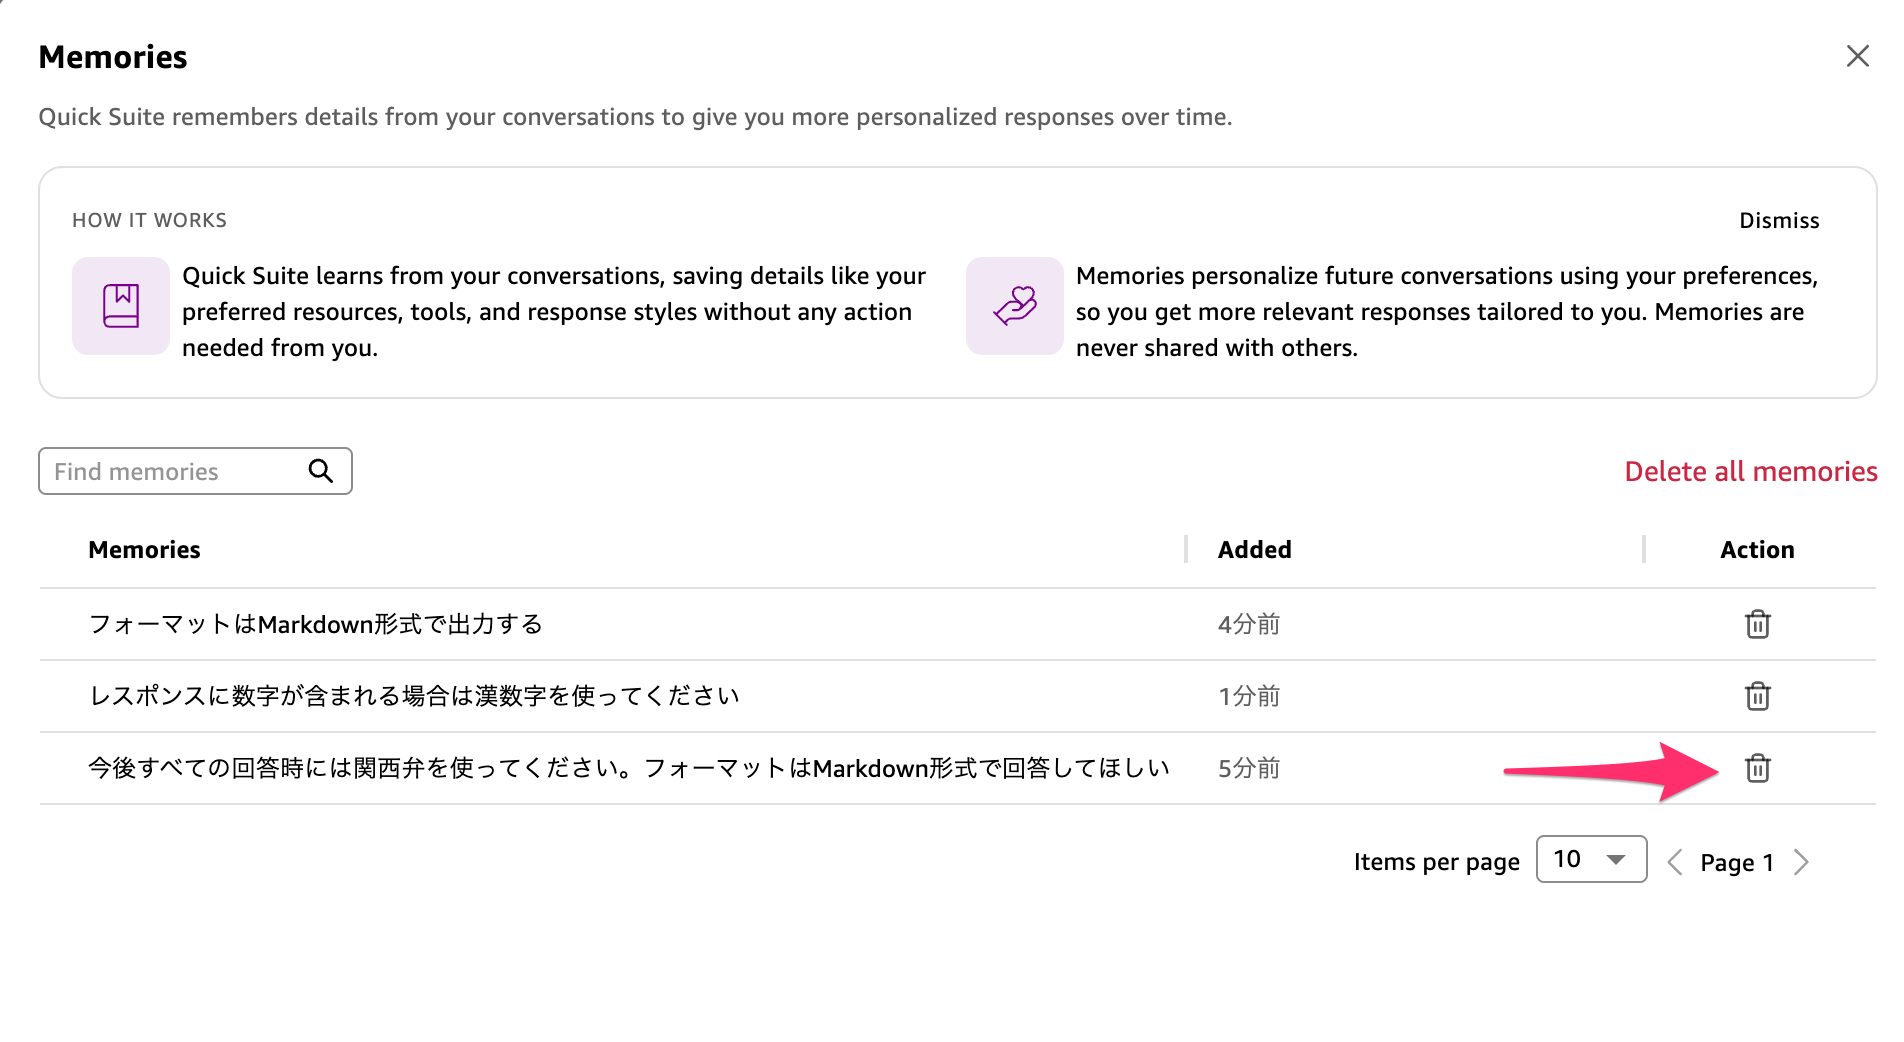The height and width of the screenshot is (1042, 1904).
Task: Click trash icon for the 漢数字 memory
Action: (1757, 696)
